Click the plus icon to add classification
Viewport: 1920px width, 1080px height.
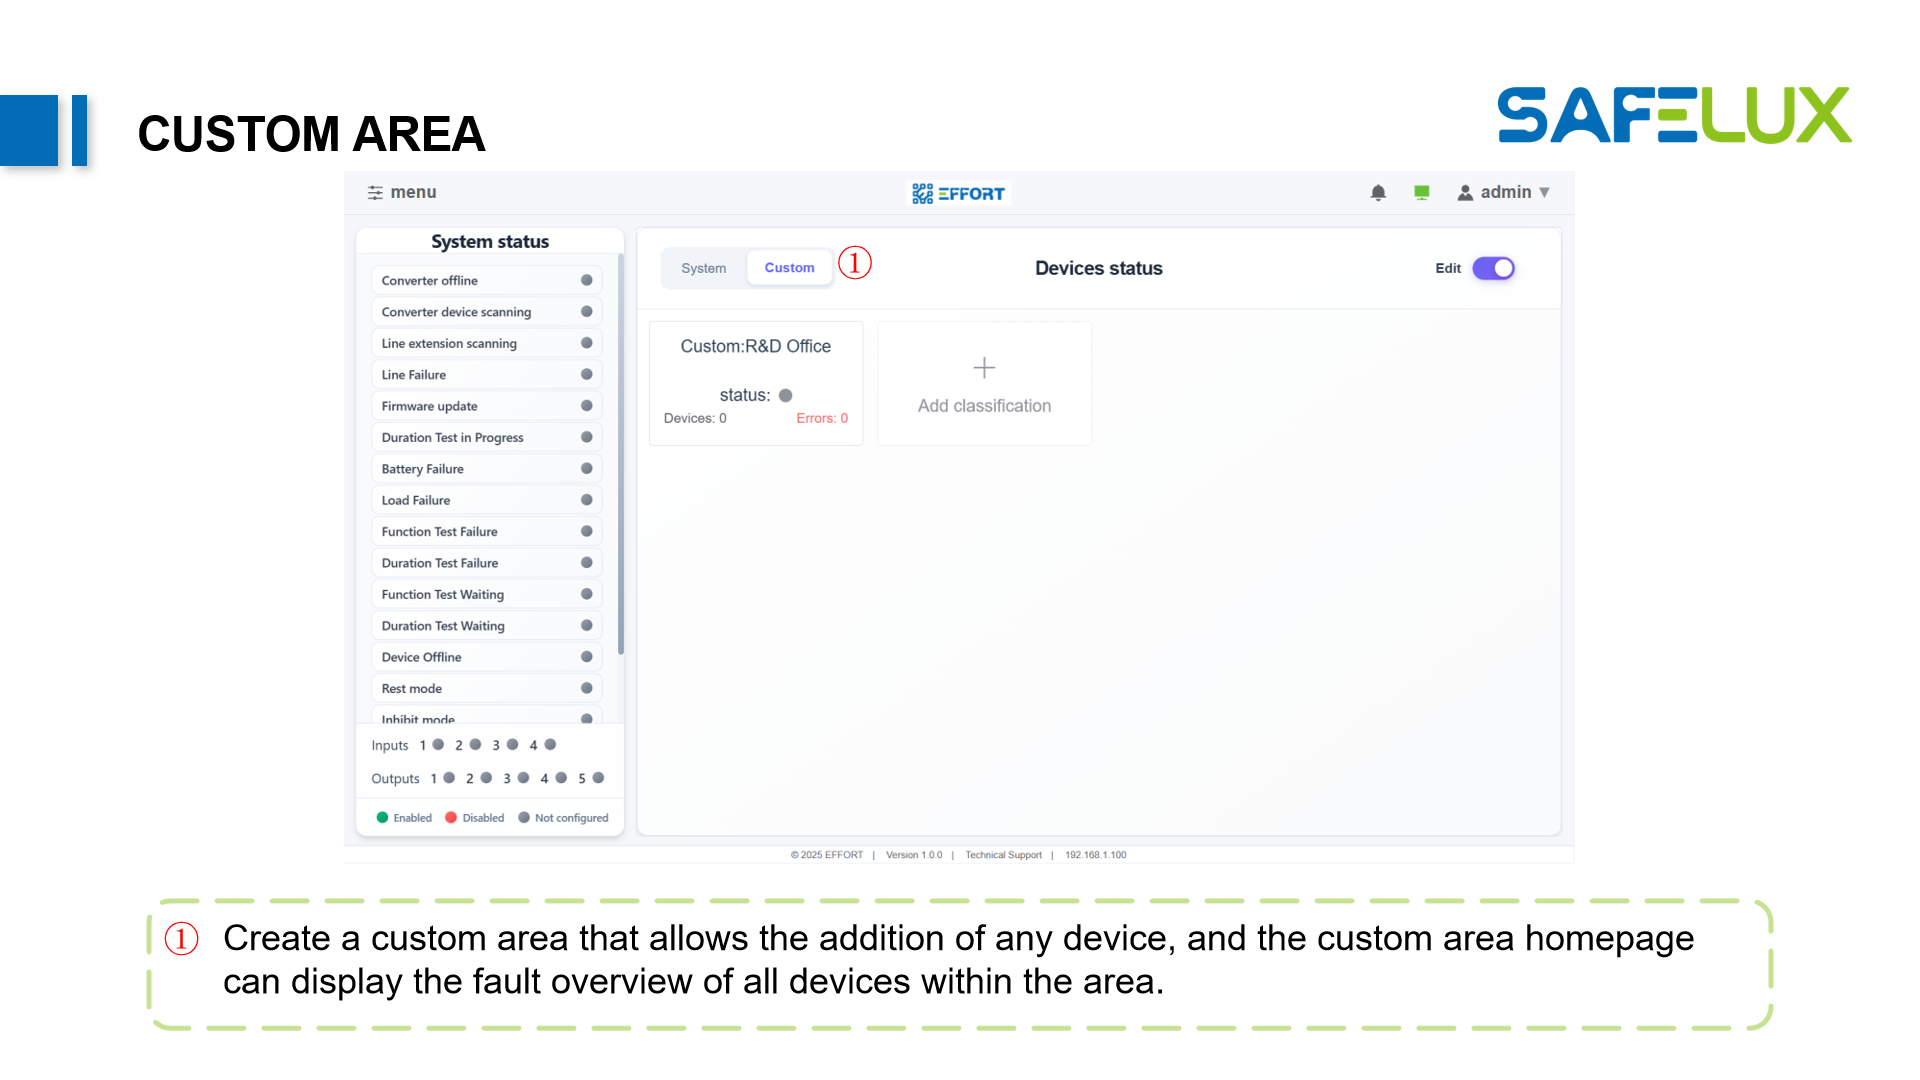tap(984, 368)
